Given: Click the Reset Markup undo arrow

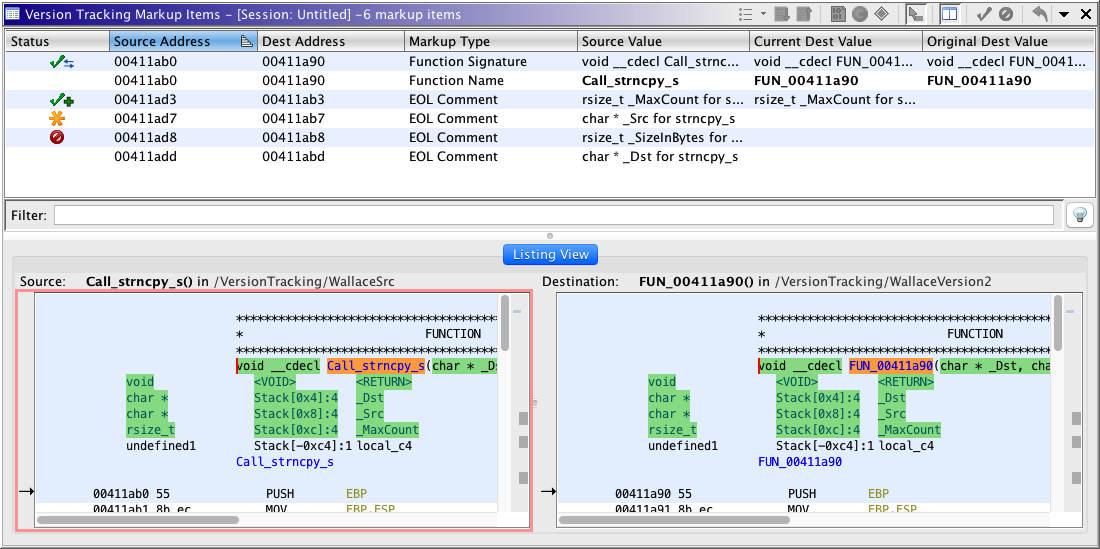Looking at the screenshot, I should tap(1040, 14).
